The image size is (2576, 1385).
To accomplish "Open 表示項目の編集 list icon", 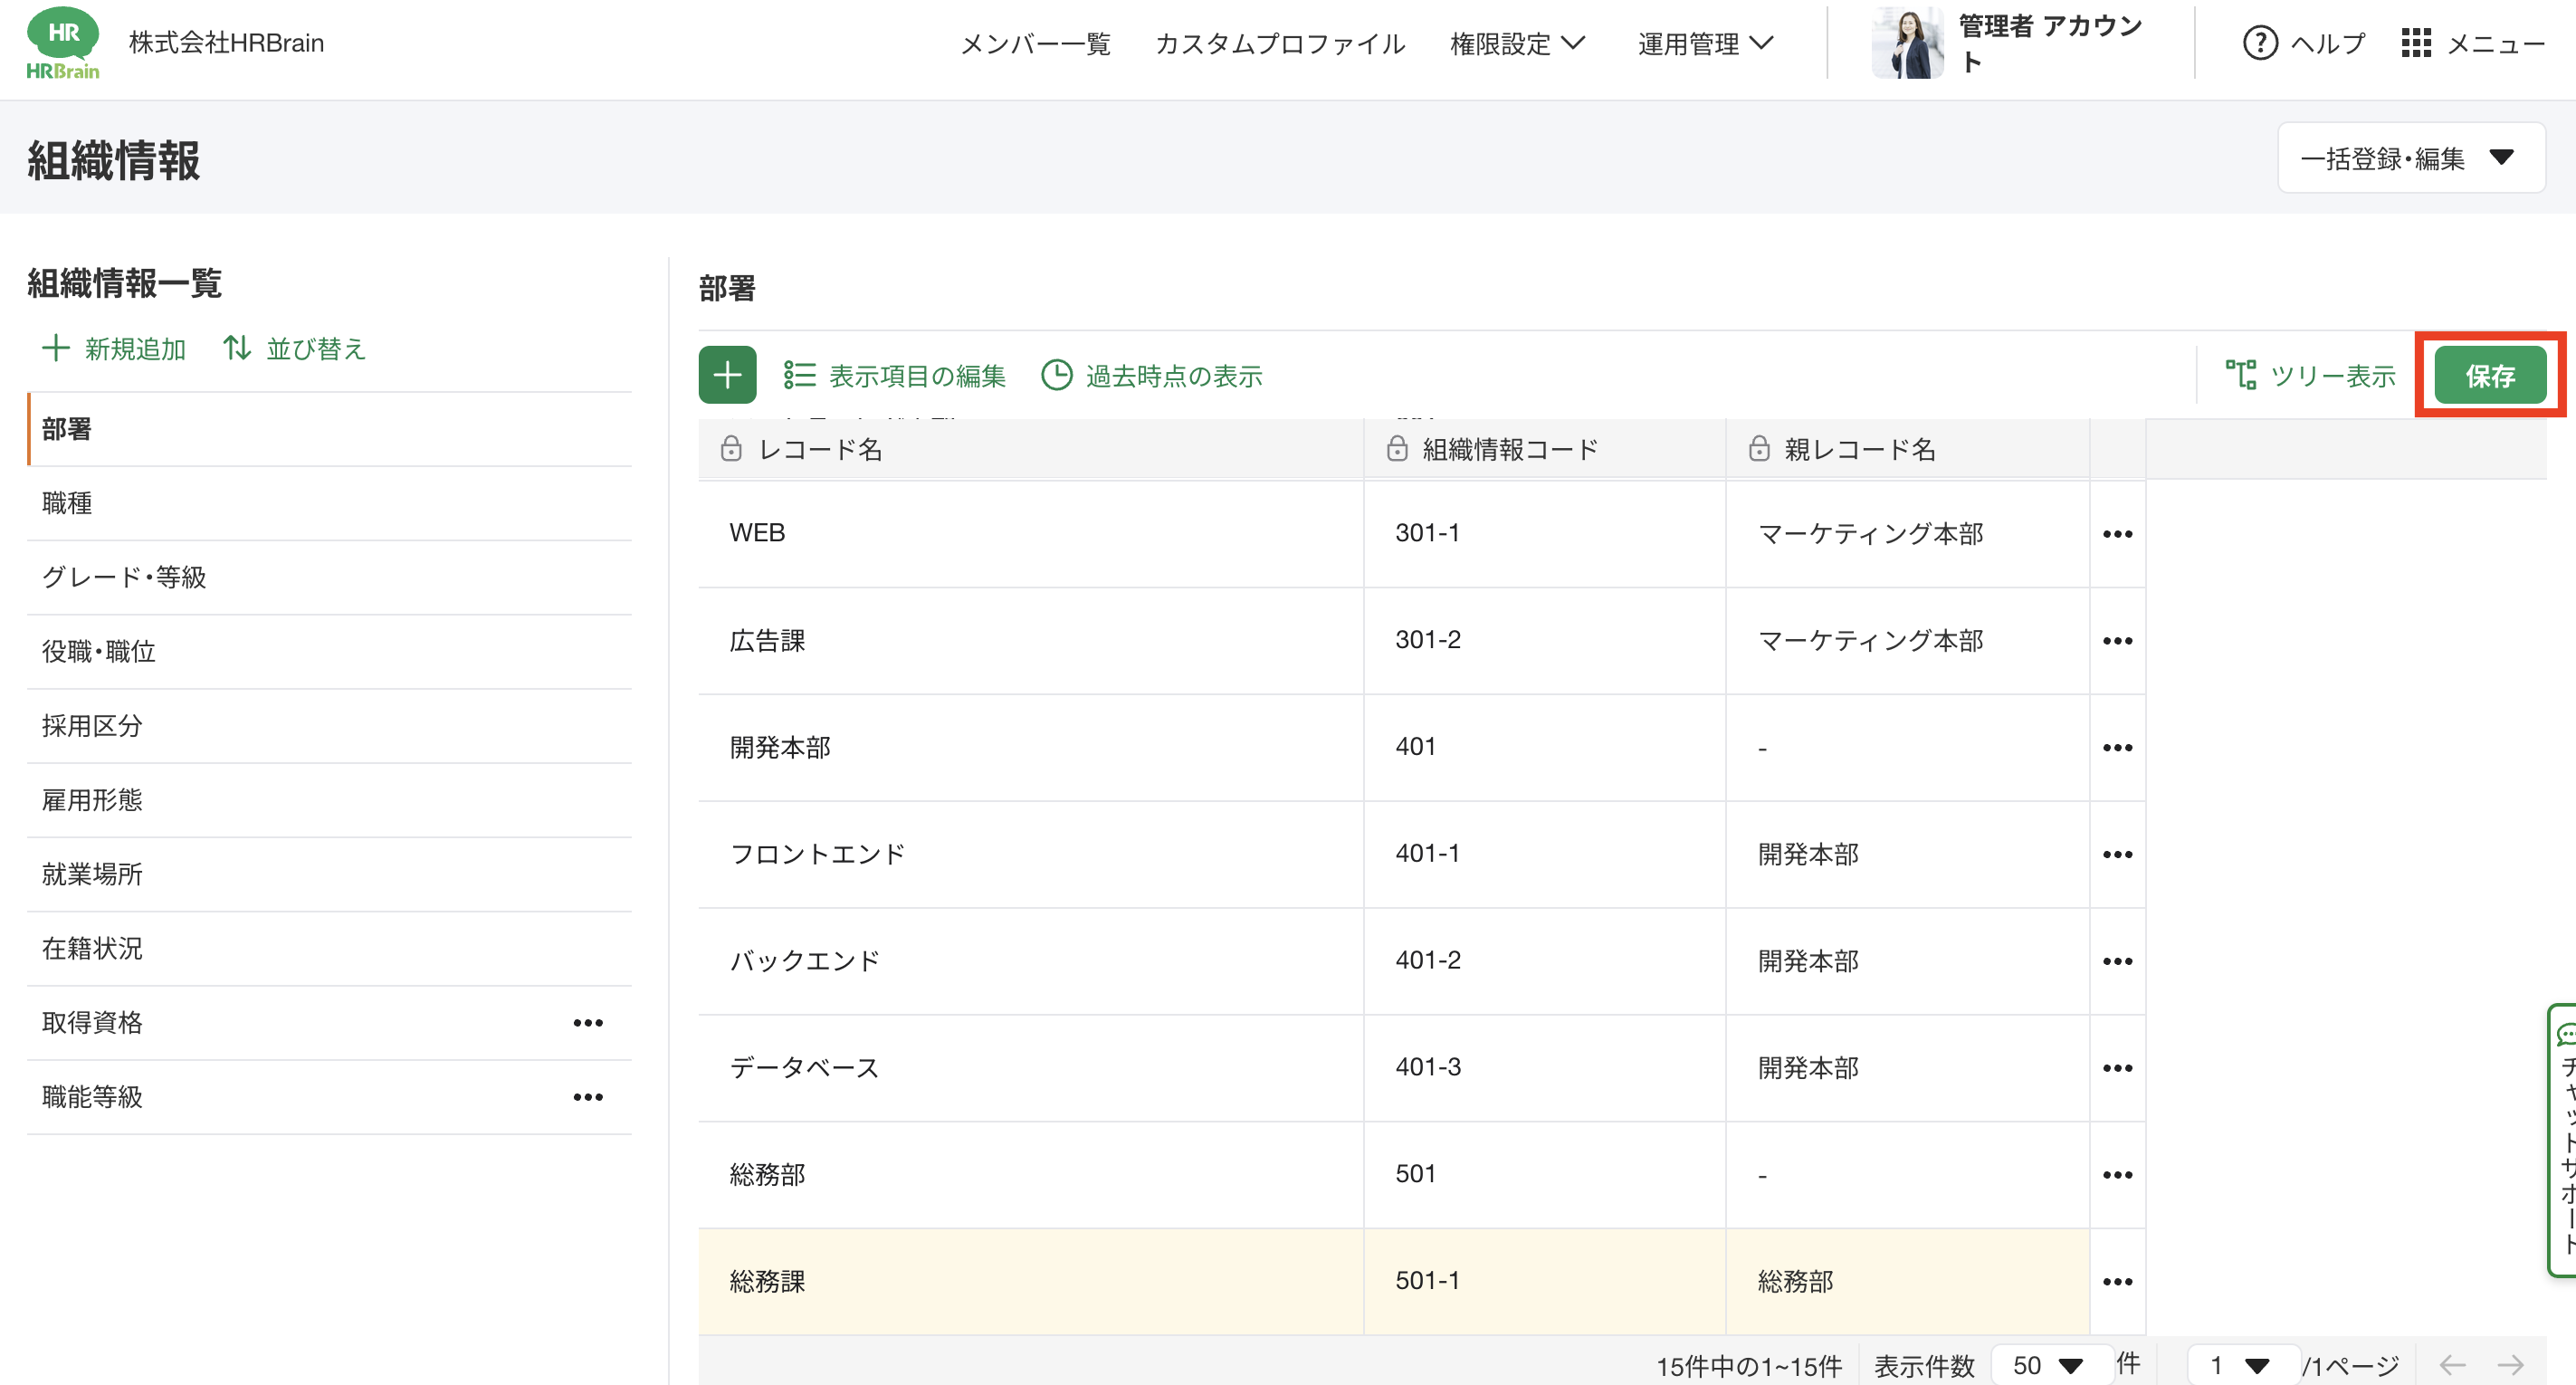I will pos(799,375).
